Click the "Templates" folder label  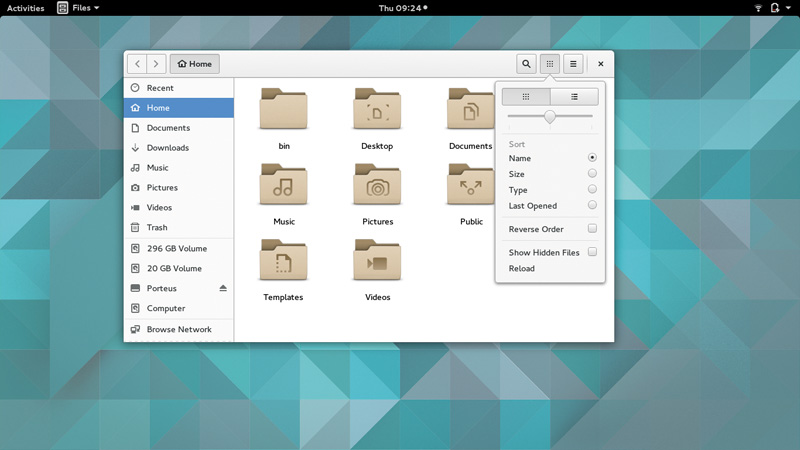(283, 297)
